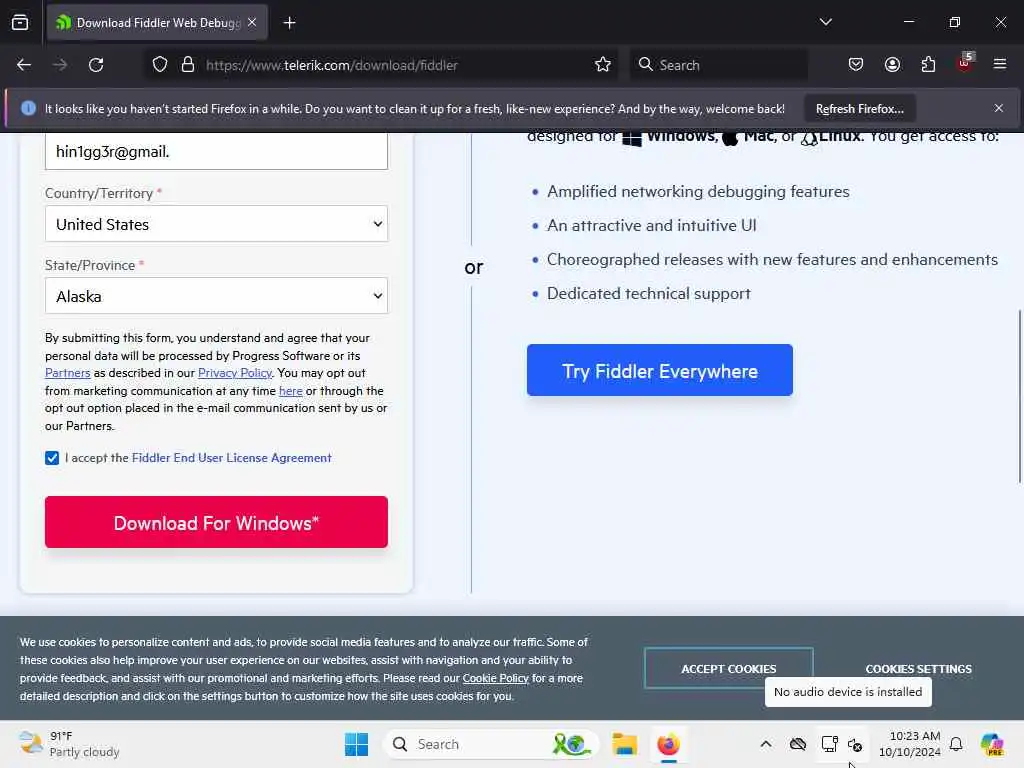Click the muted audio tray icon
Screen dimensions: 1024x768
click(x=855, y=744)
